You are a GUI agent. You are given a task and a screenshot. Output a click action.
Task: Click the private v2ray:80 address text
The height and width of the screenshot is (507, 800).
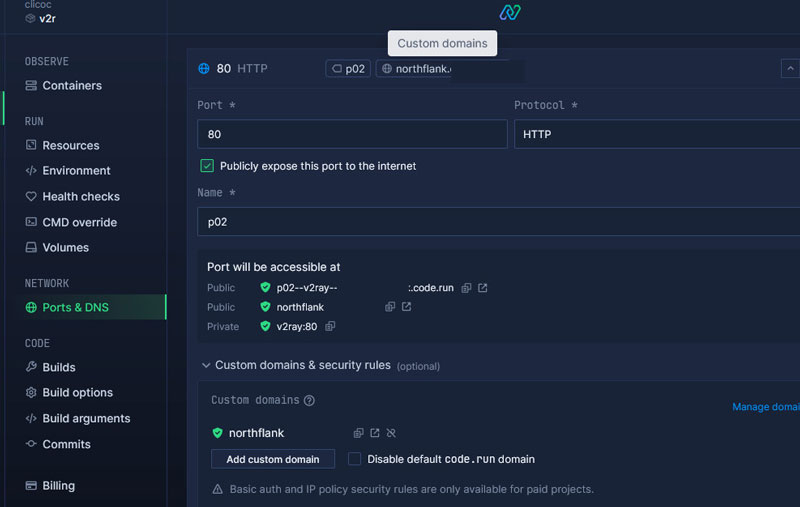[x=296, y=326]
